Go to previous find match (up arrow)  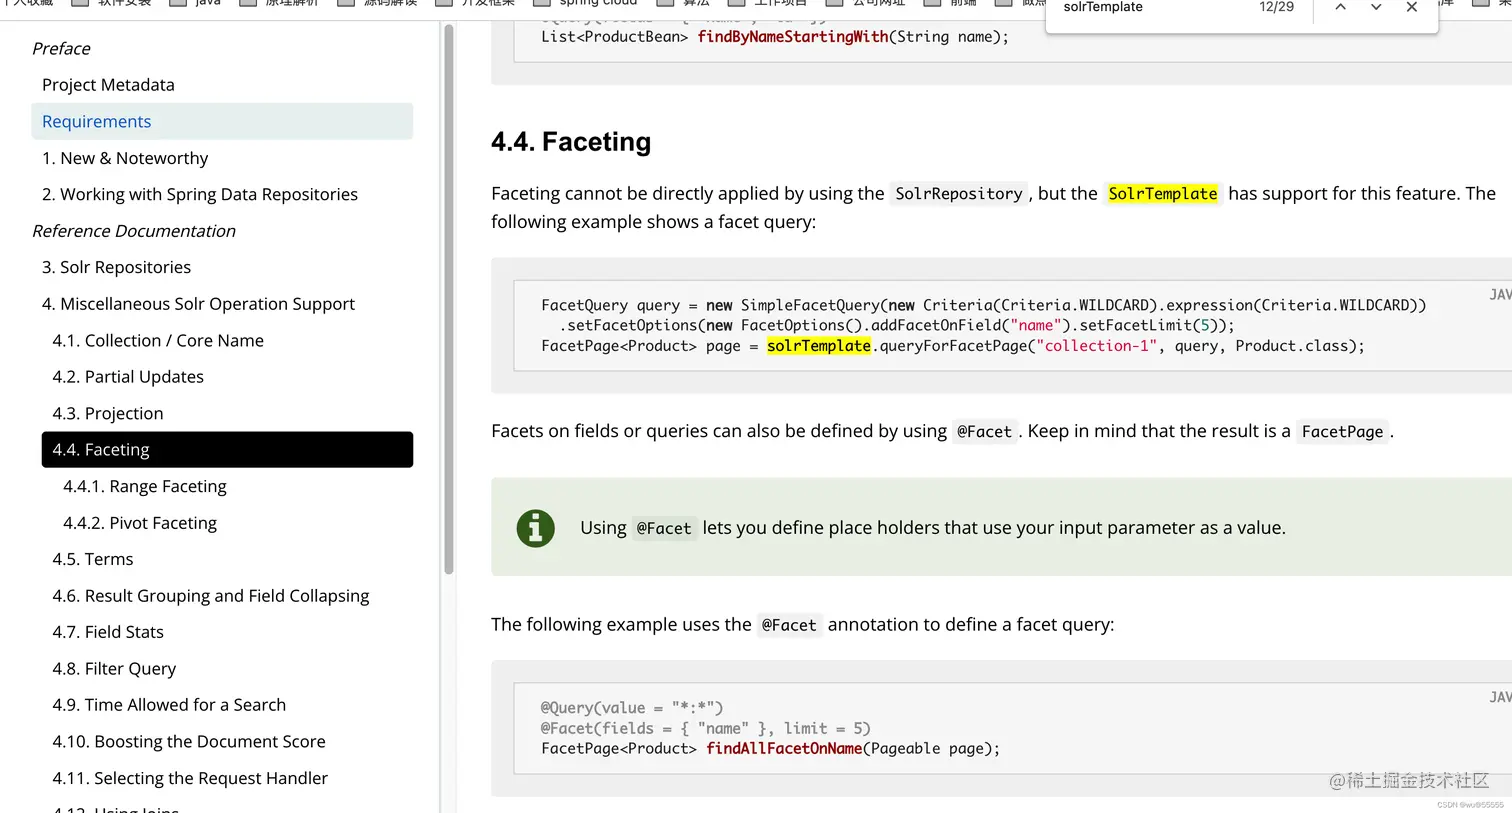coord(1340,8)
